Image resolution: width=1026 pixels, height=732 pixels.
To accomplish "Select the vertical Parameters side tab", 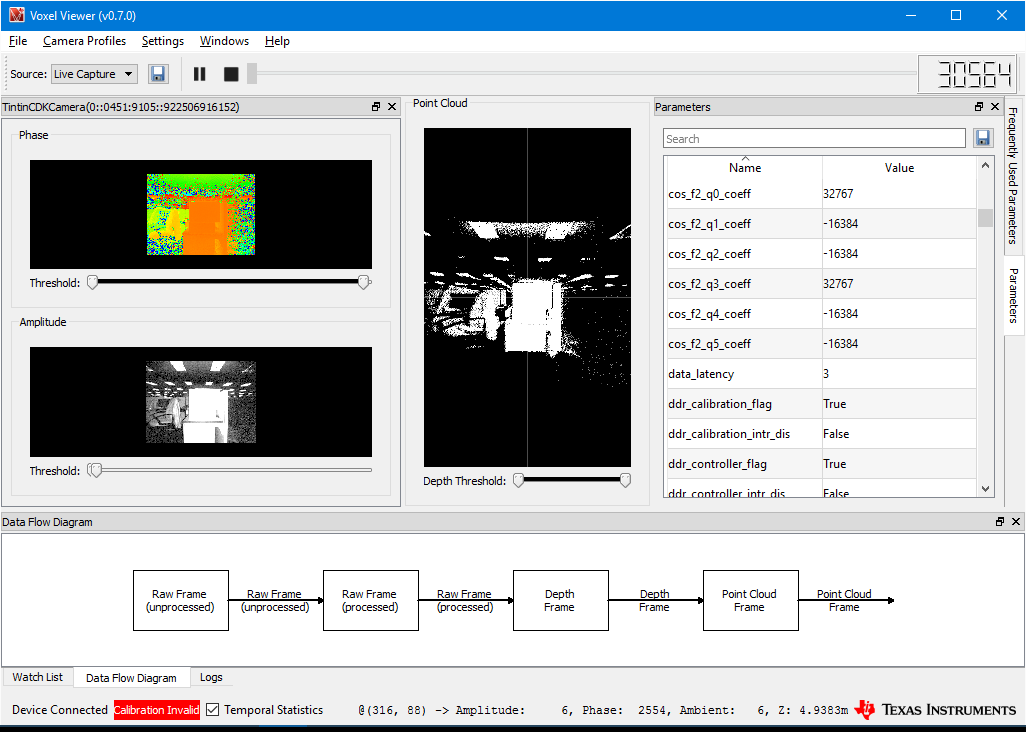I will coord(1013,296).
